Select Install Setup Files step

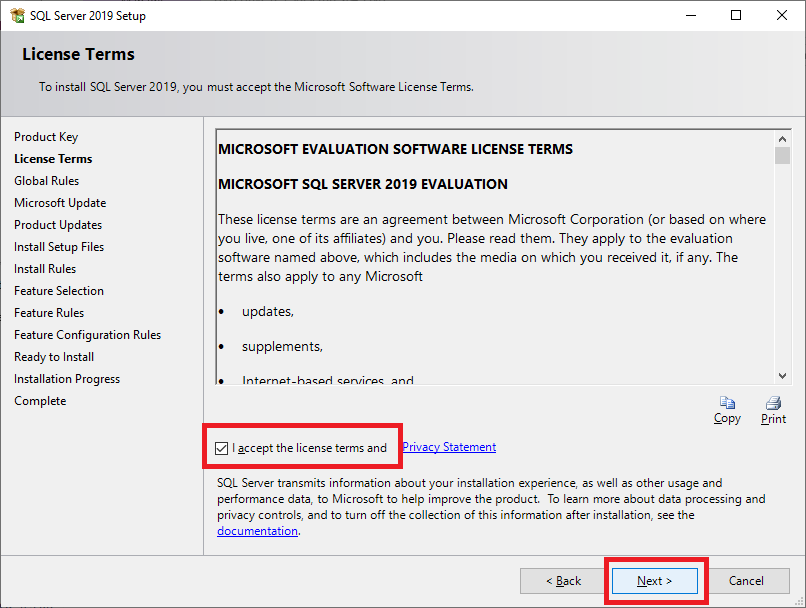pos(59,247)
